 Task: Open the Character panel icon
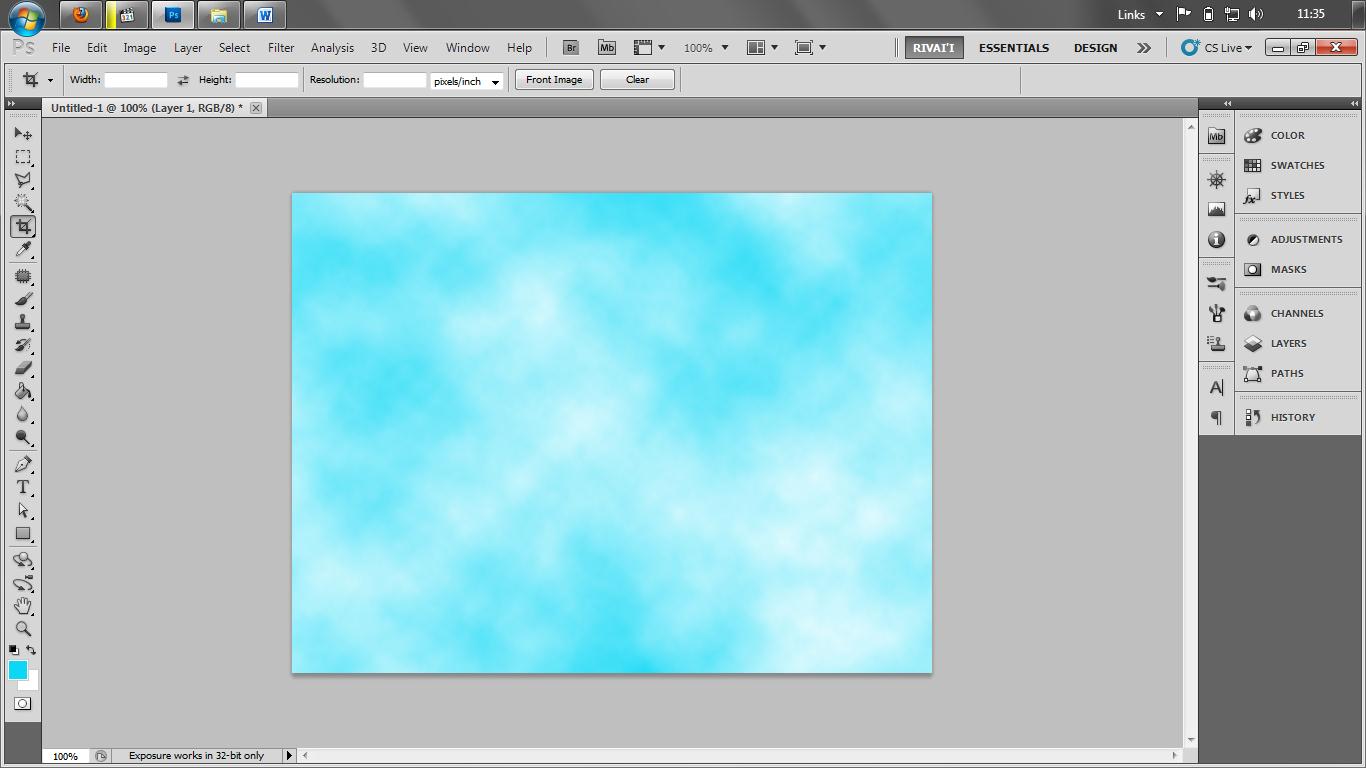(x=1216, y=388)
